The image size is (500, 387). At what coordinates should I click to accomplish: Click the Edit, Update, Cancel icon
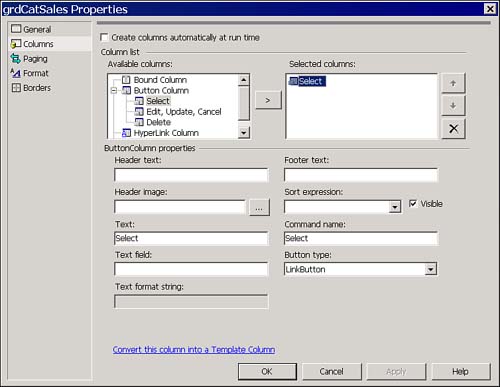(139, 112)
